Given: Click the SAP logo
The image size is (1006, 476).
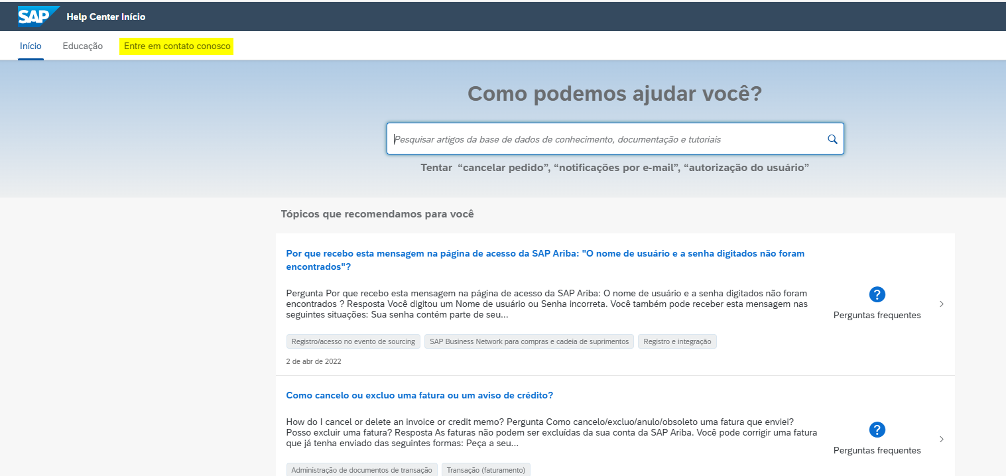Looking at the screenshot, I should point(38,15).
